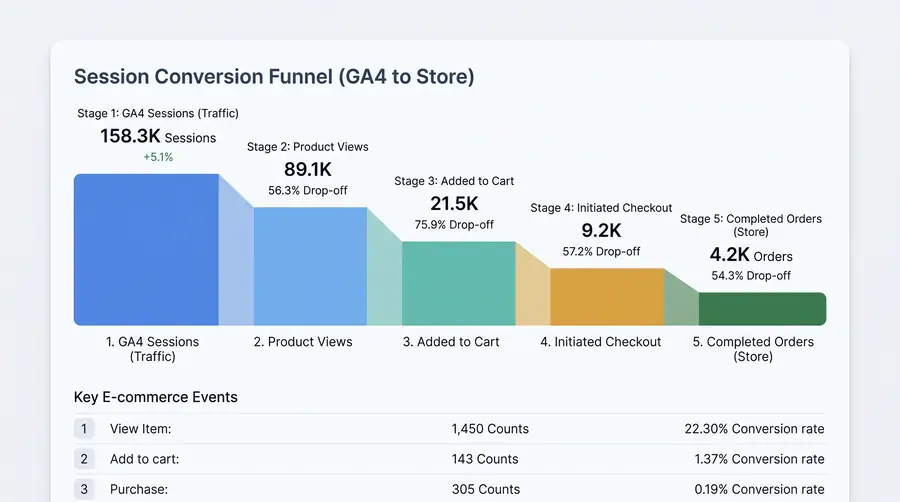This screenshot has width=900, height=502.
Task: Click connector between GA4 Sessions and Product Views
Action: point(236,258)
